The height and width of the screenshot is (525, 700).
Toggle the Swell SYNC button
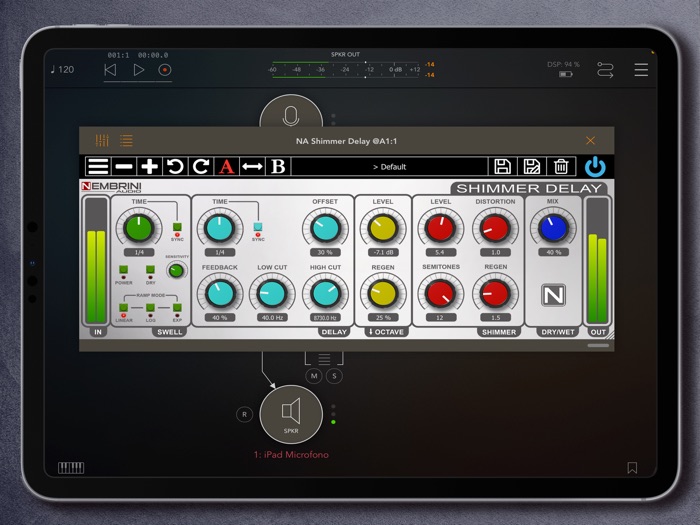tap(177, 227)
